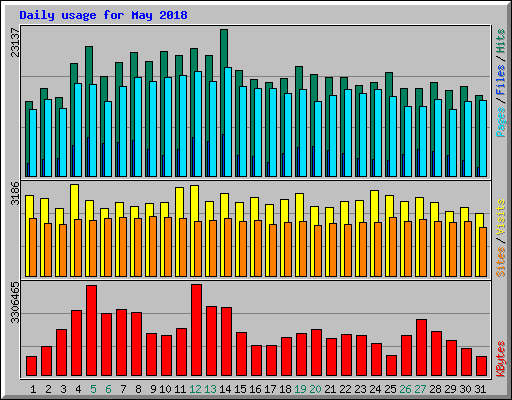
Task: Select day label 21 on the axis
Action: click(x=330, y=389)
